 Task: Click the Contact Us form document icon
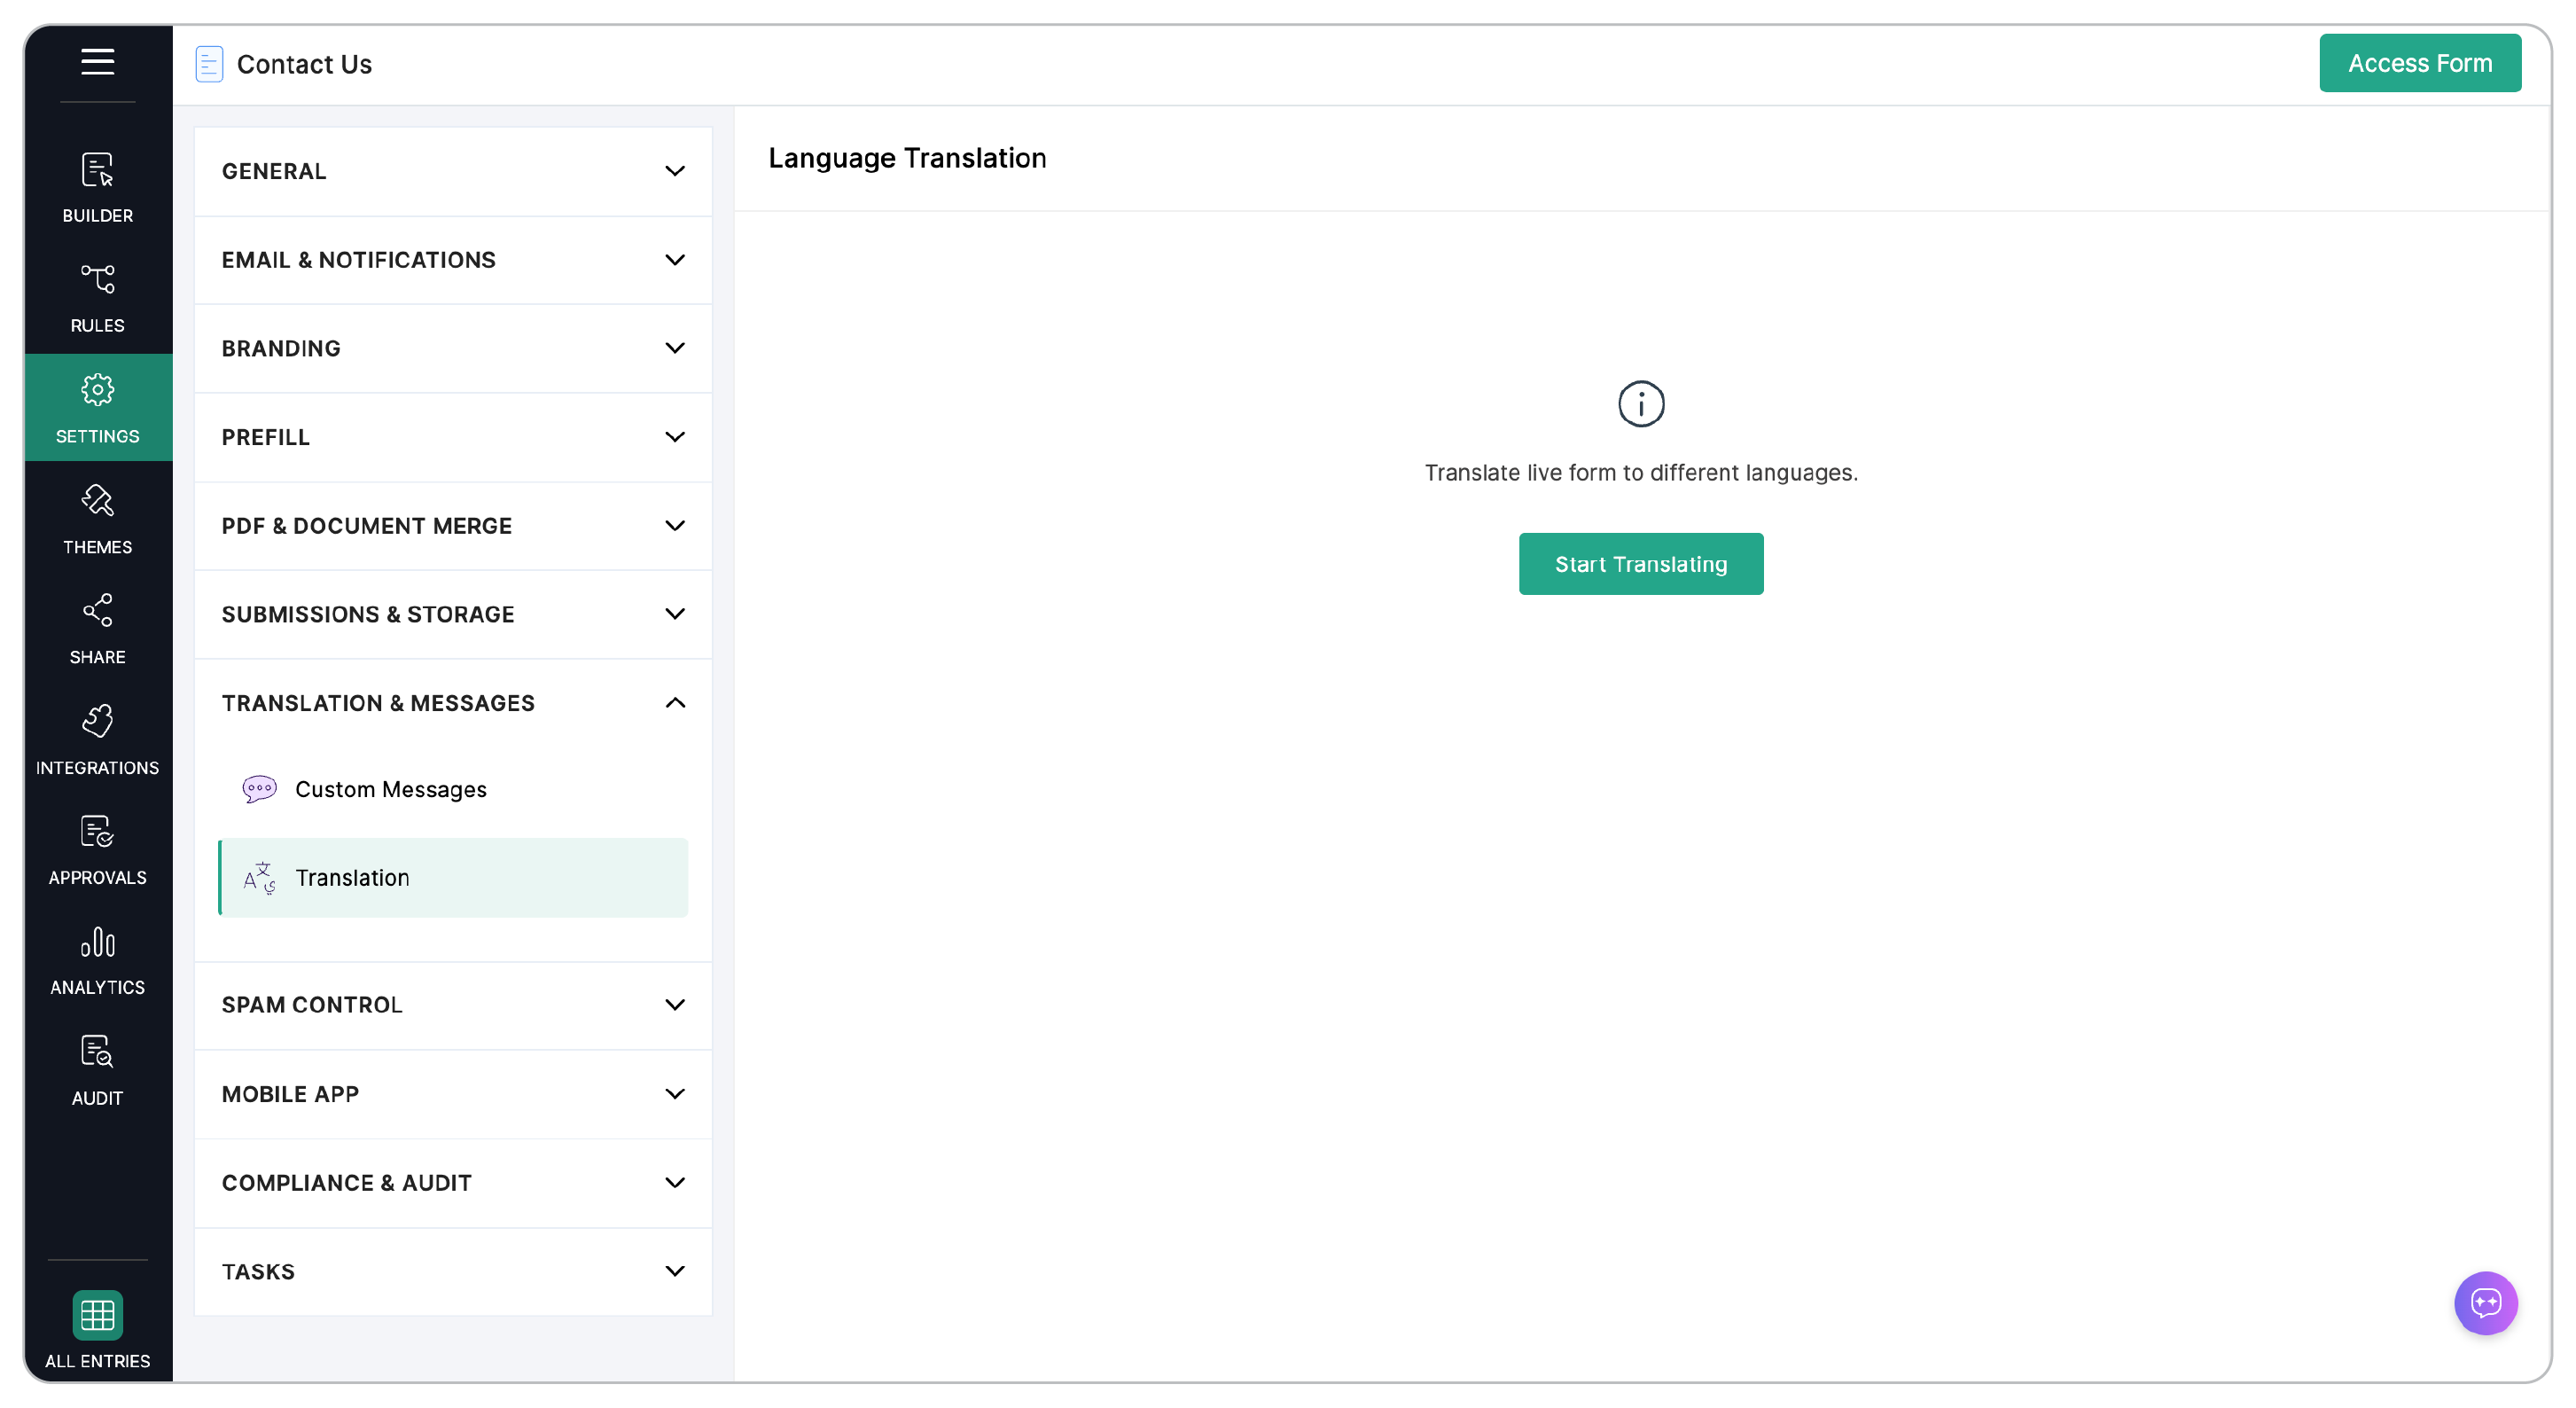[209, 64]
